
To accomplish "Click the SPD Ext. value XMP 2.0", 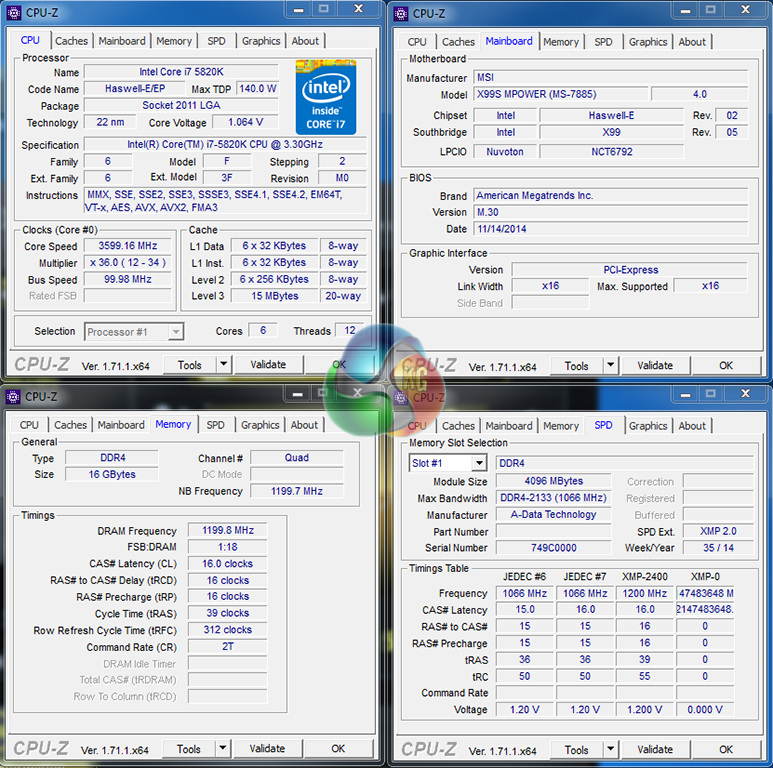I will [718, 531].
